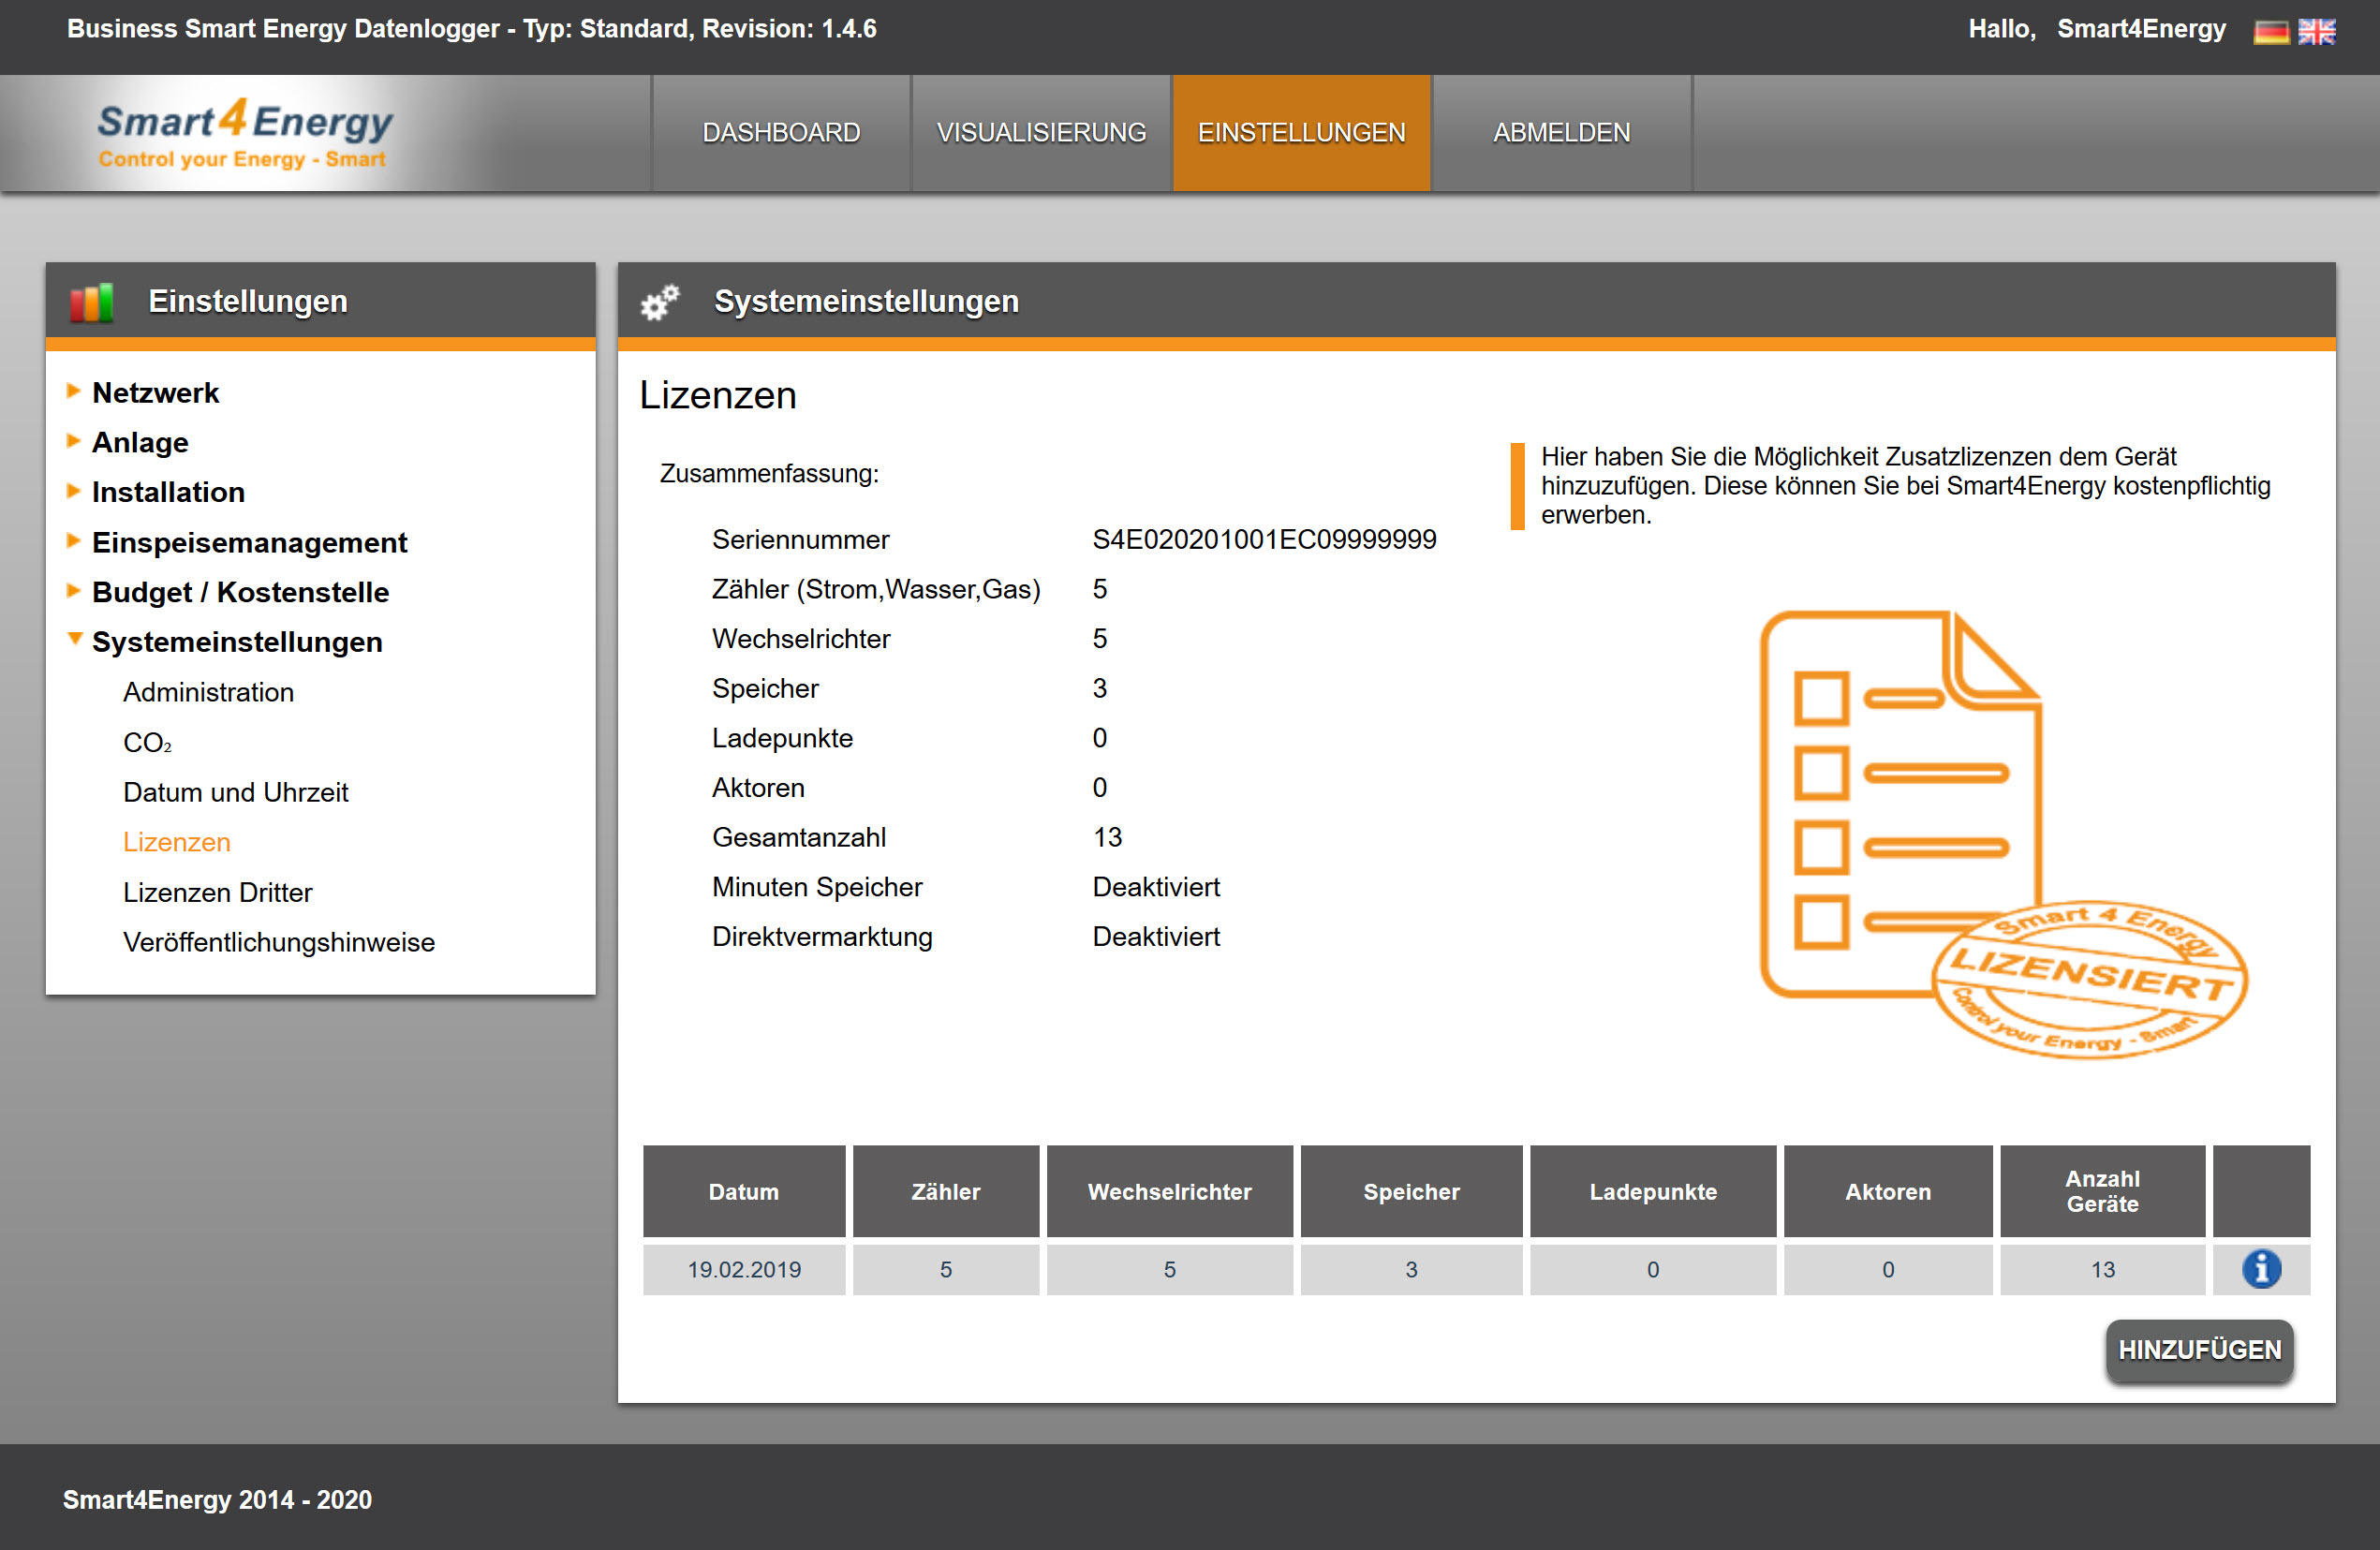Expand the Anlage section arrow
2380x1550 pixels.
point(73,441)
